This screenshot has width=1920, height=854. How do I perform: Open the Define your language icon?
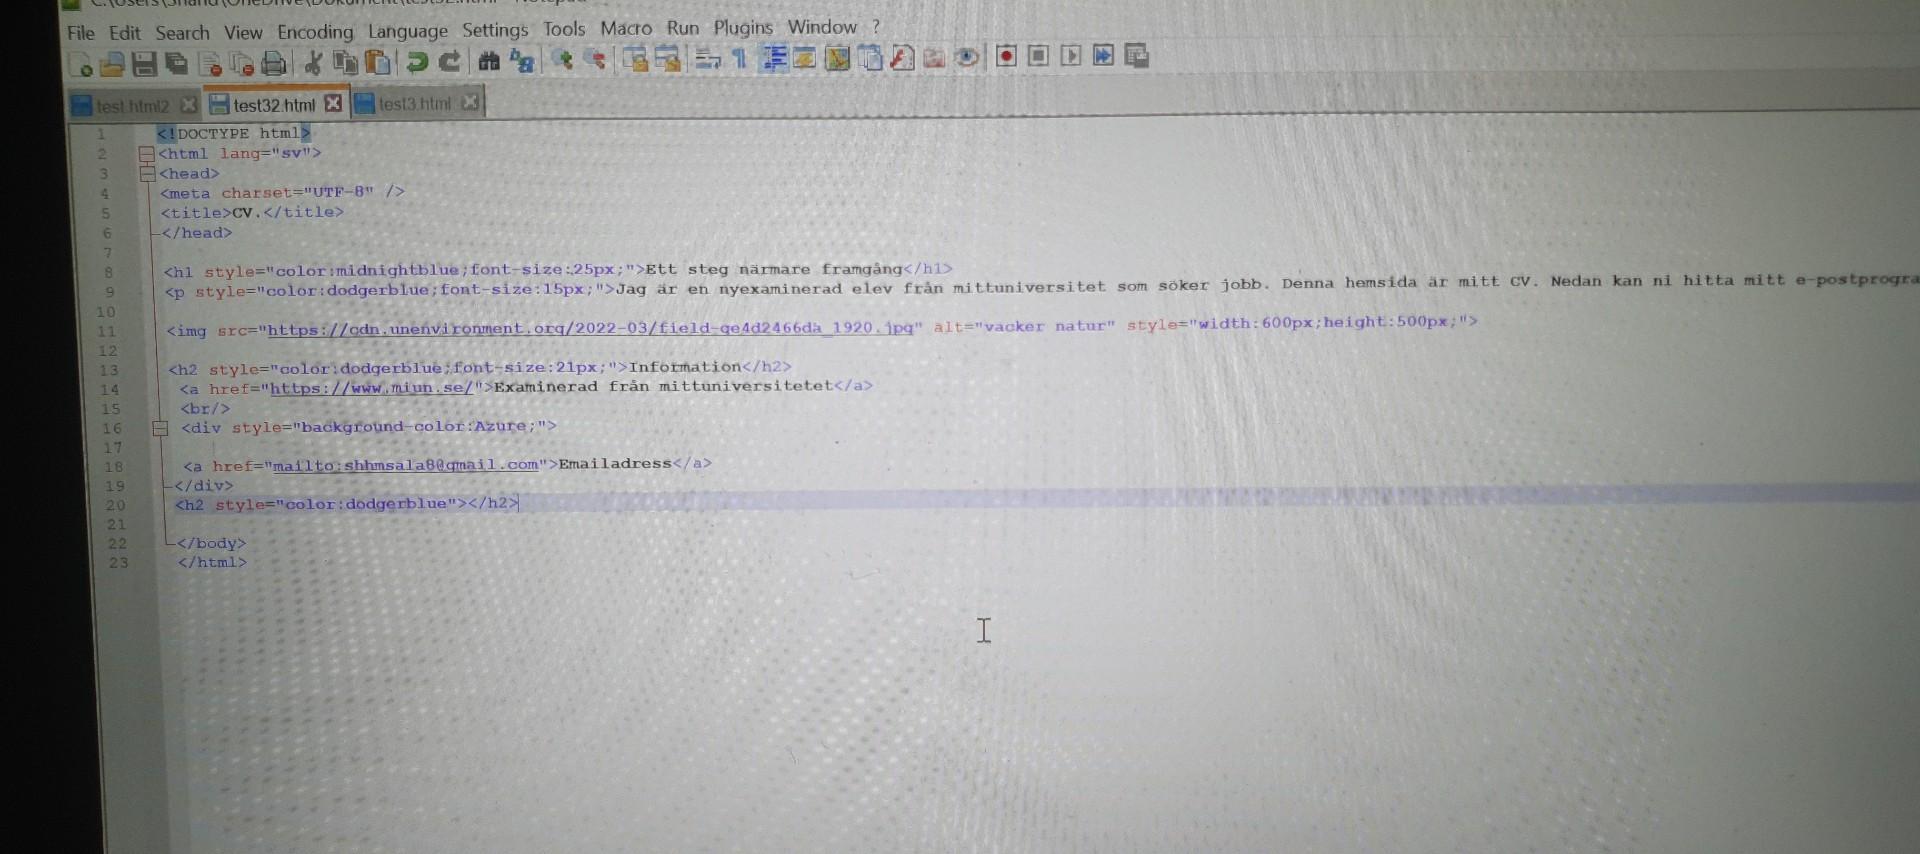[x=805, y=58]
